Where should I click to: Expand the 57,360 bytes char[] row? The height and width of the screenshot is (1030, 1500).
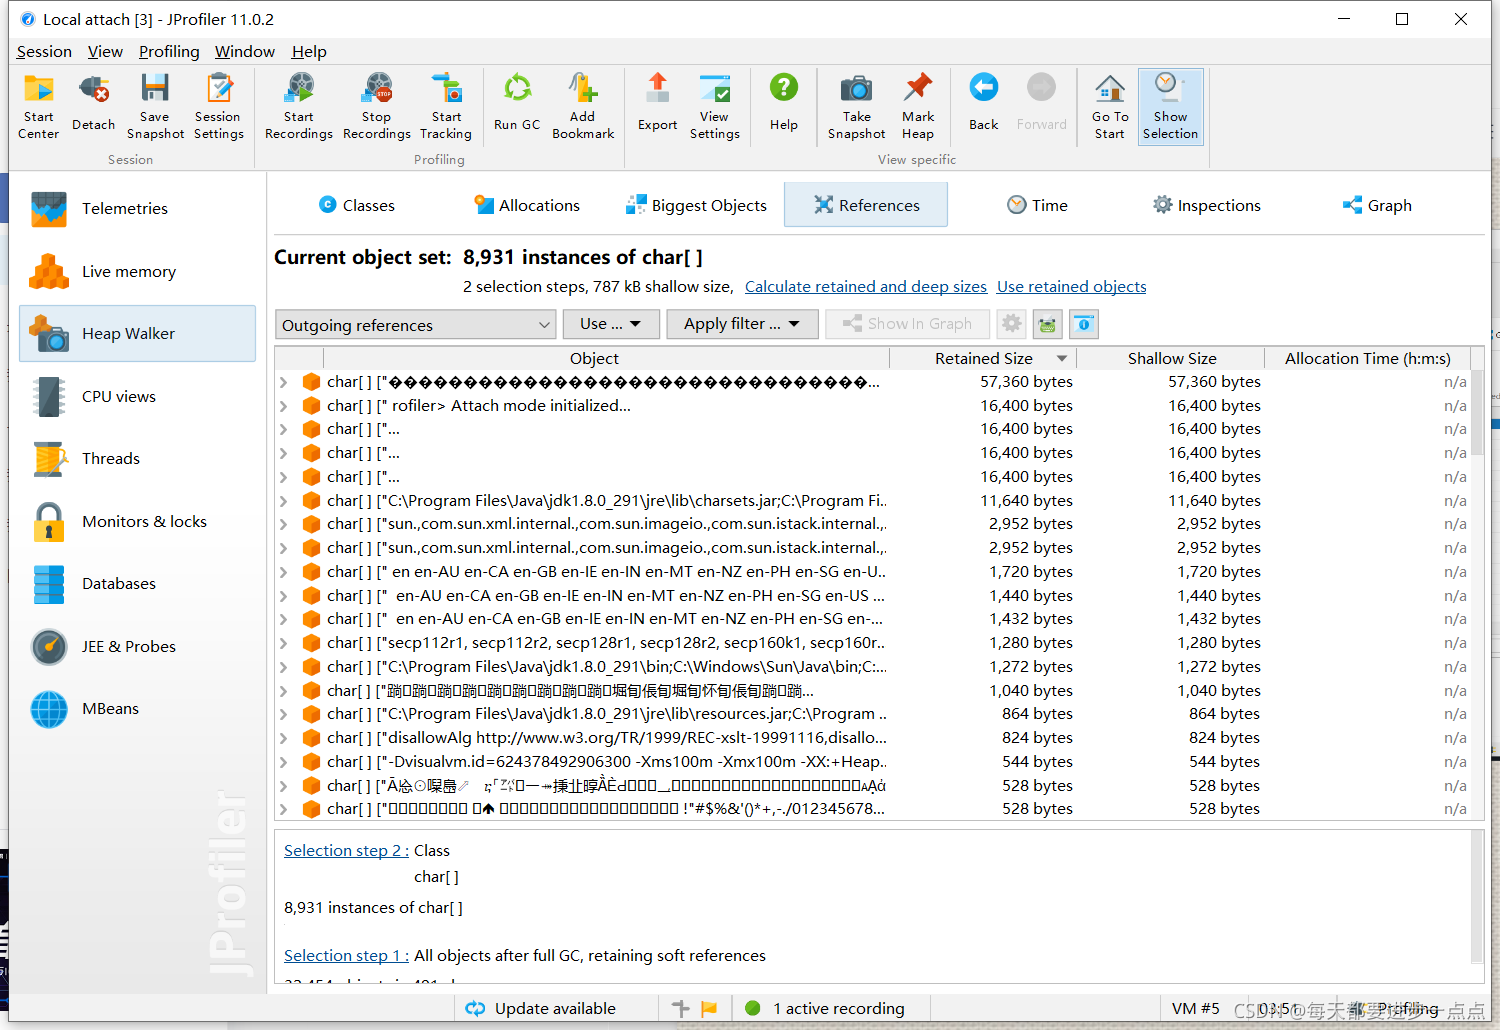click(284, 382)
